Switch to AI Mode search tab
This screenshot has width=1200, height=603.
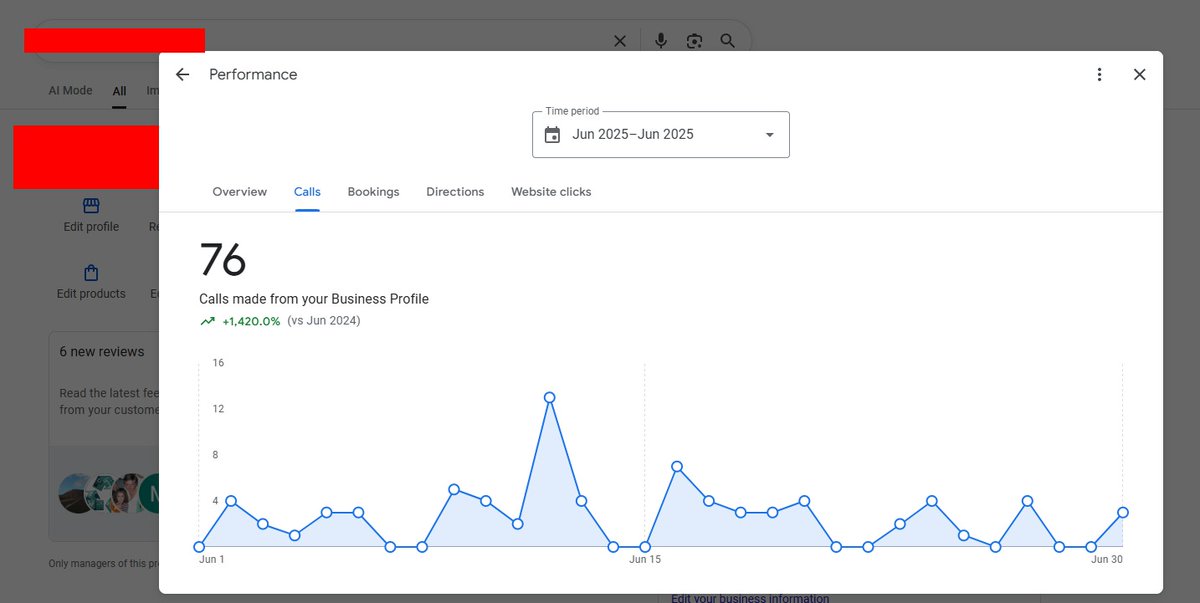(x=70, y=90)
